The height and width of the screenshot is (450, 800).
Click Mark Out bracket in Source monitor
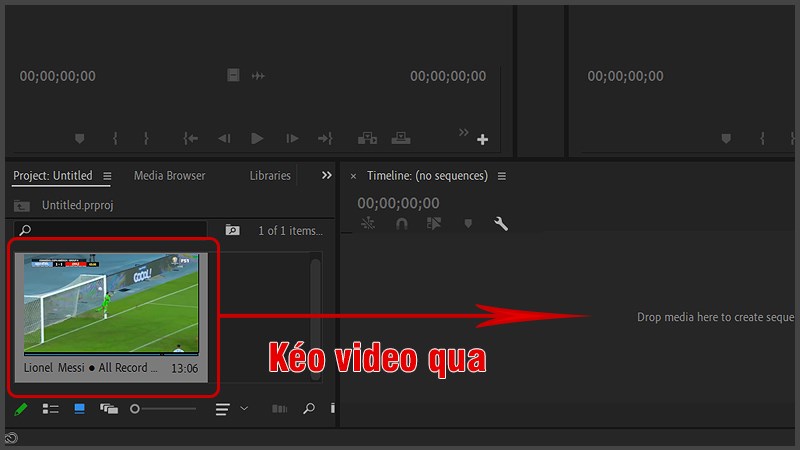click(146, 139)
